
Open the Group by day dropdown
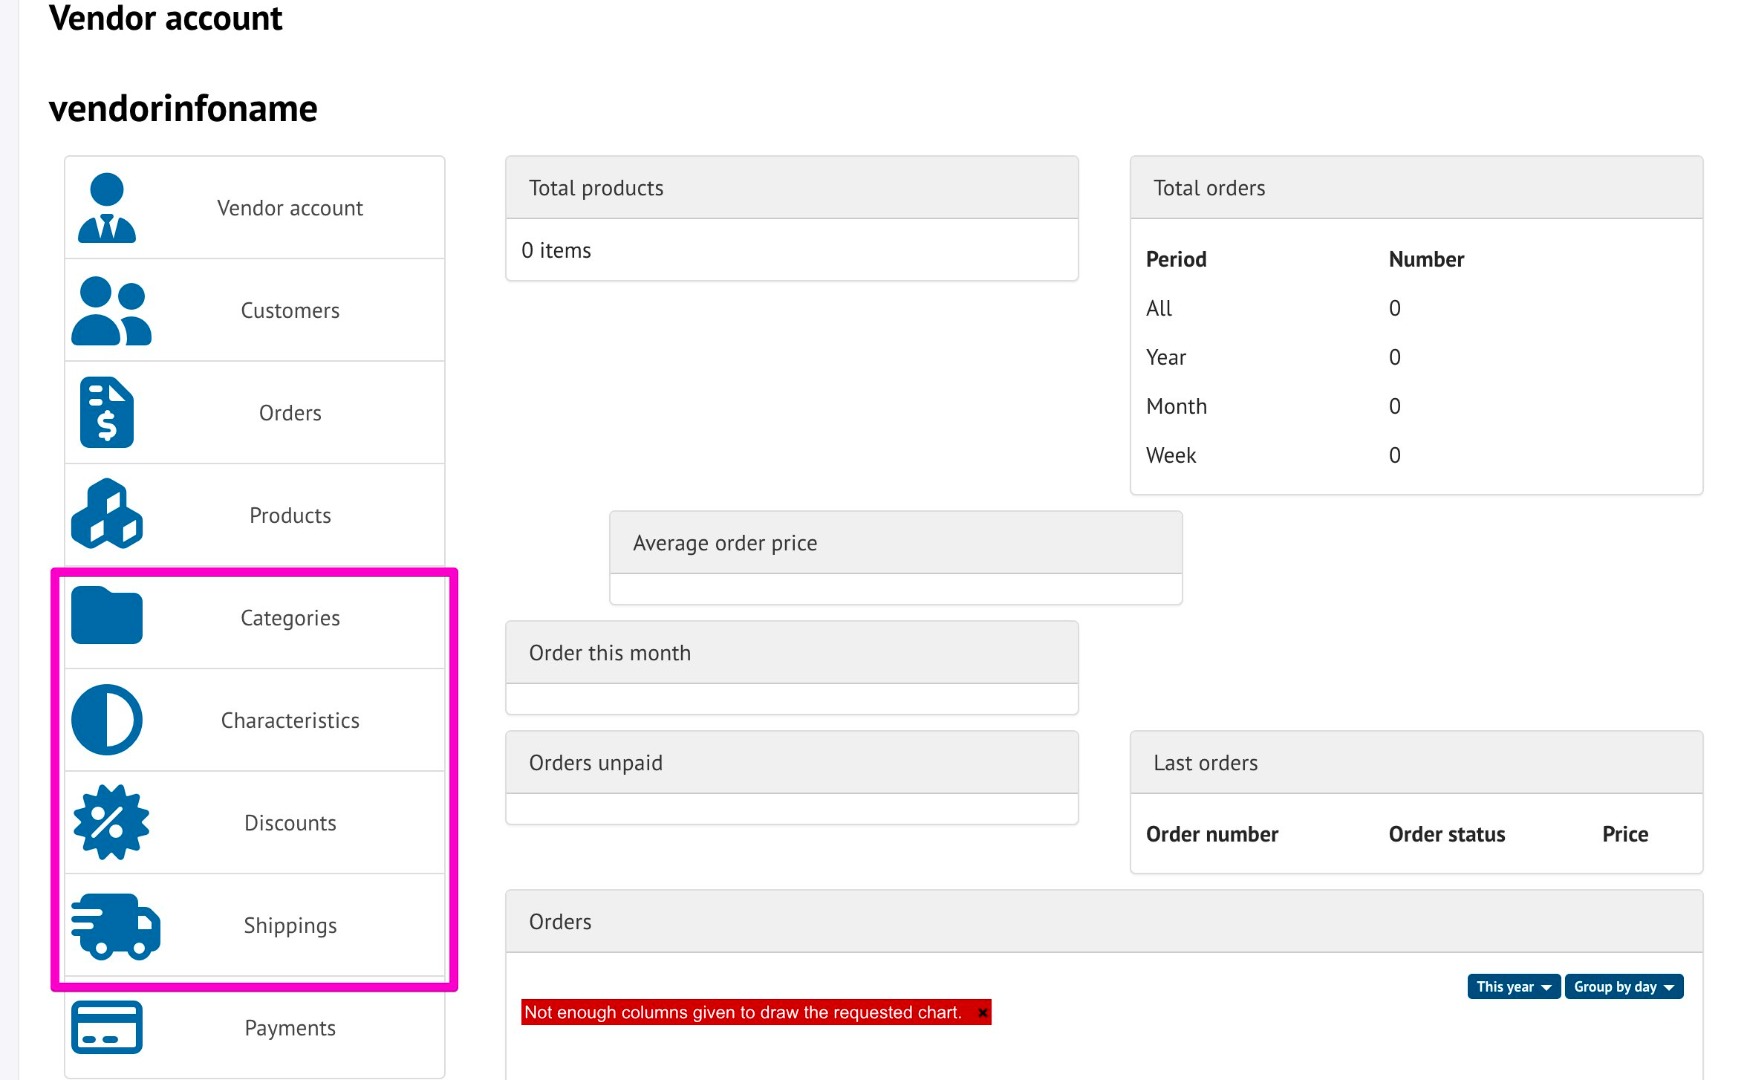click(1623, 987)
